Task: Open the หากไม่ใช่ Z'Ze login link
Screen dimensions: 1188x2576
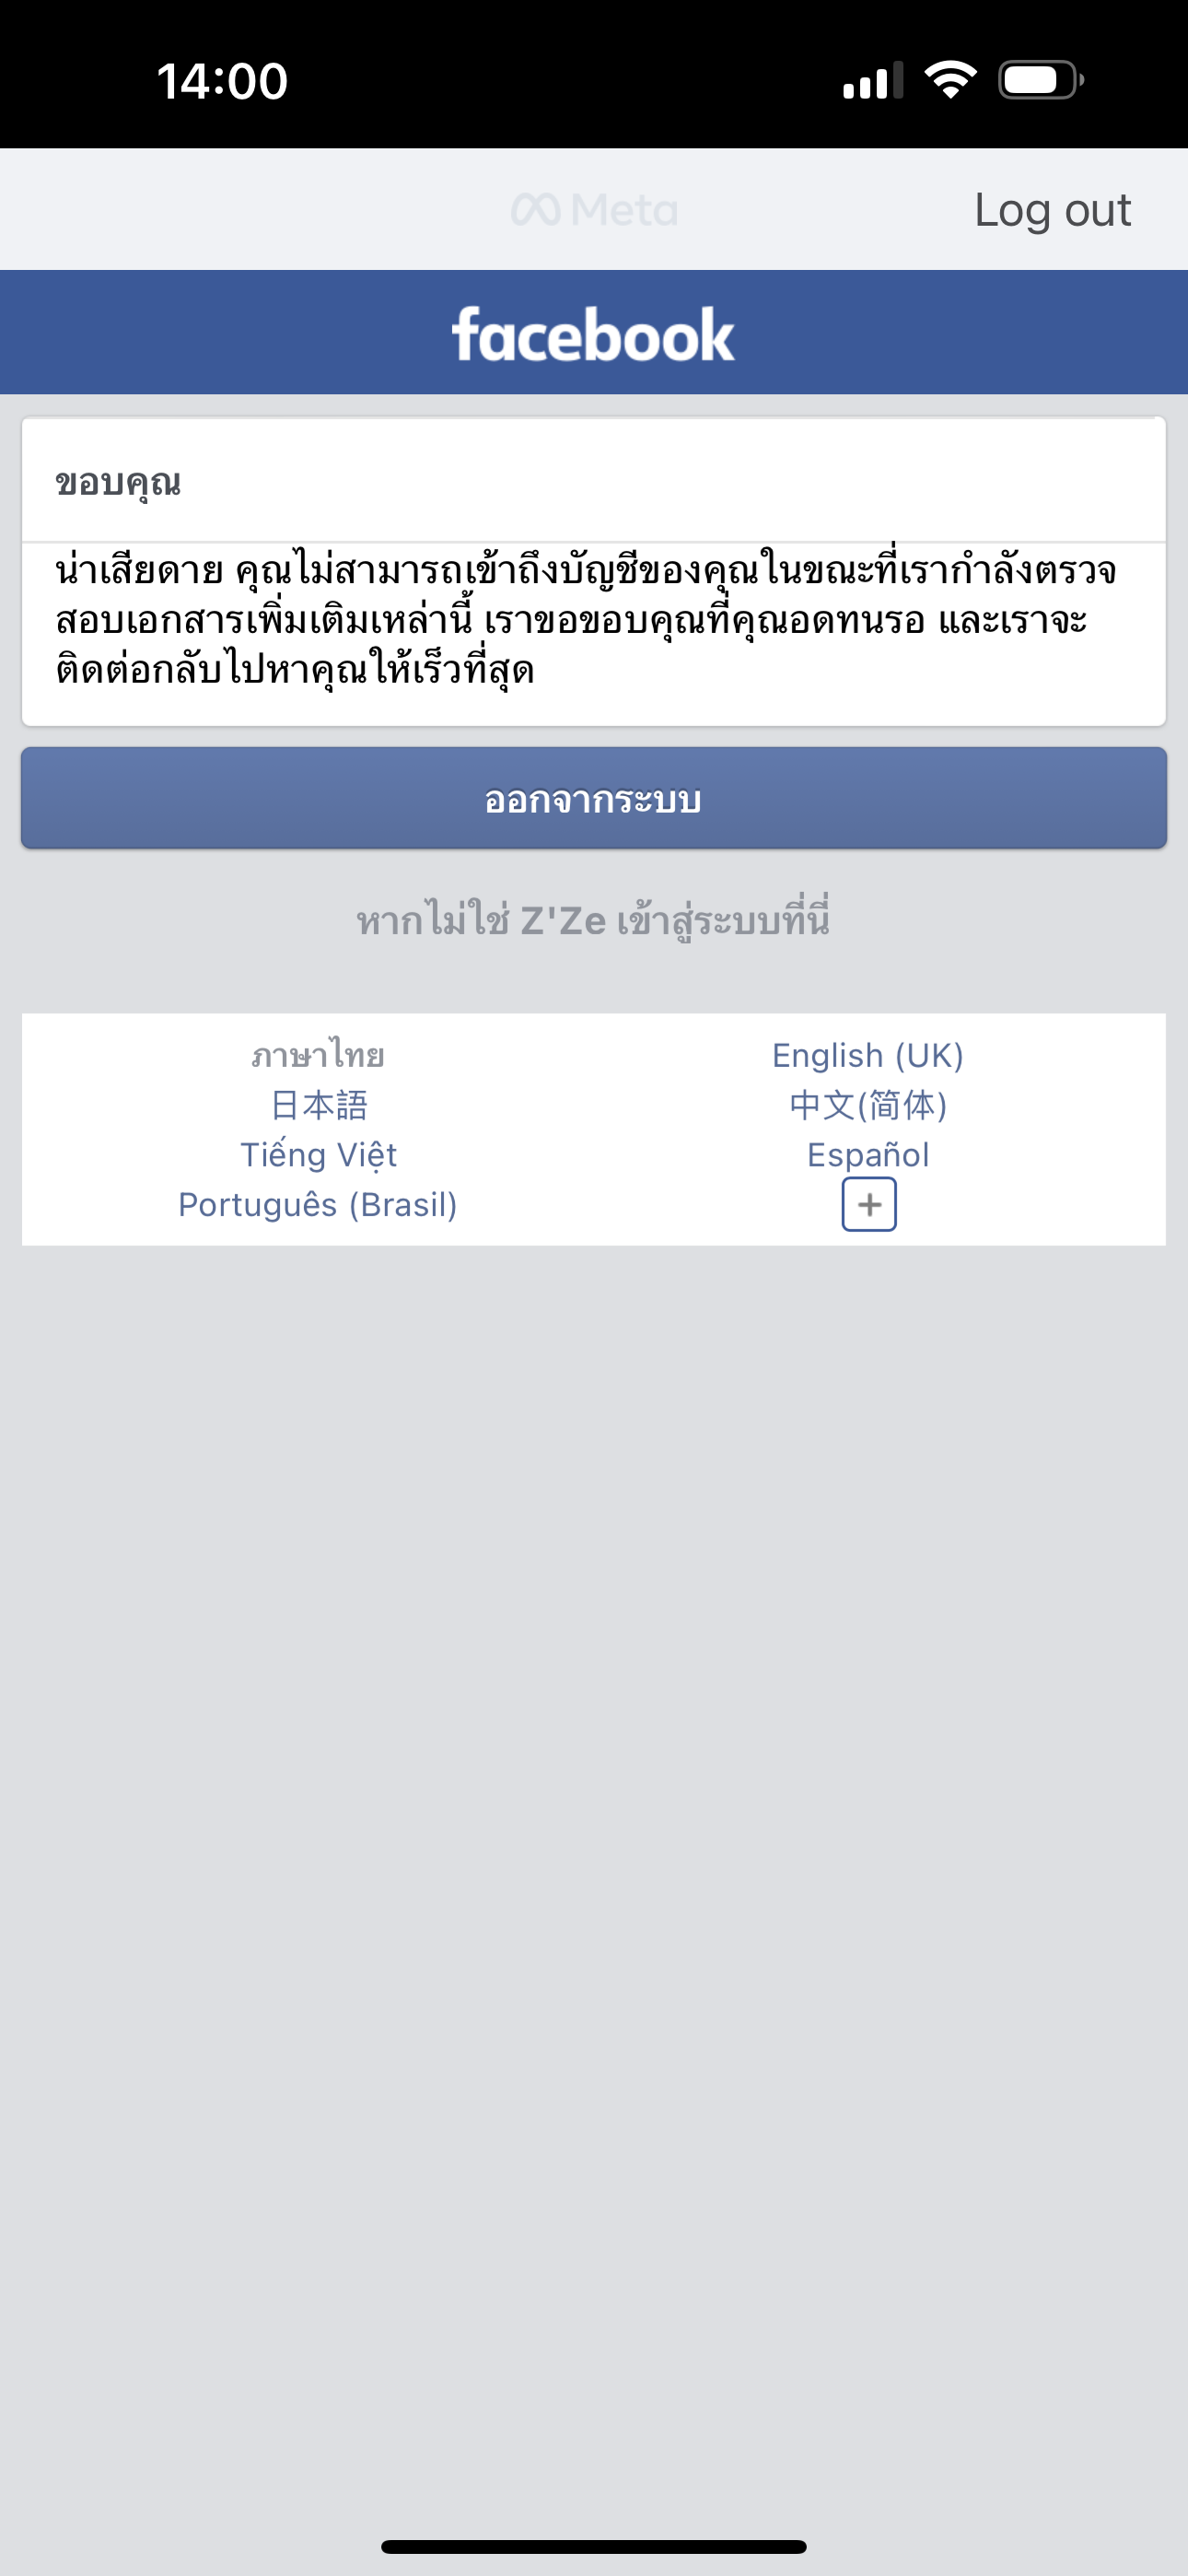Action: coord(593,920)
